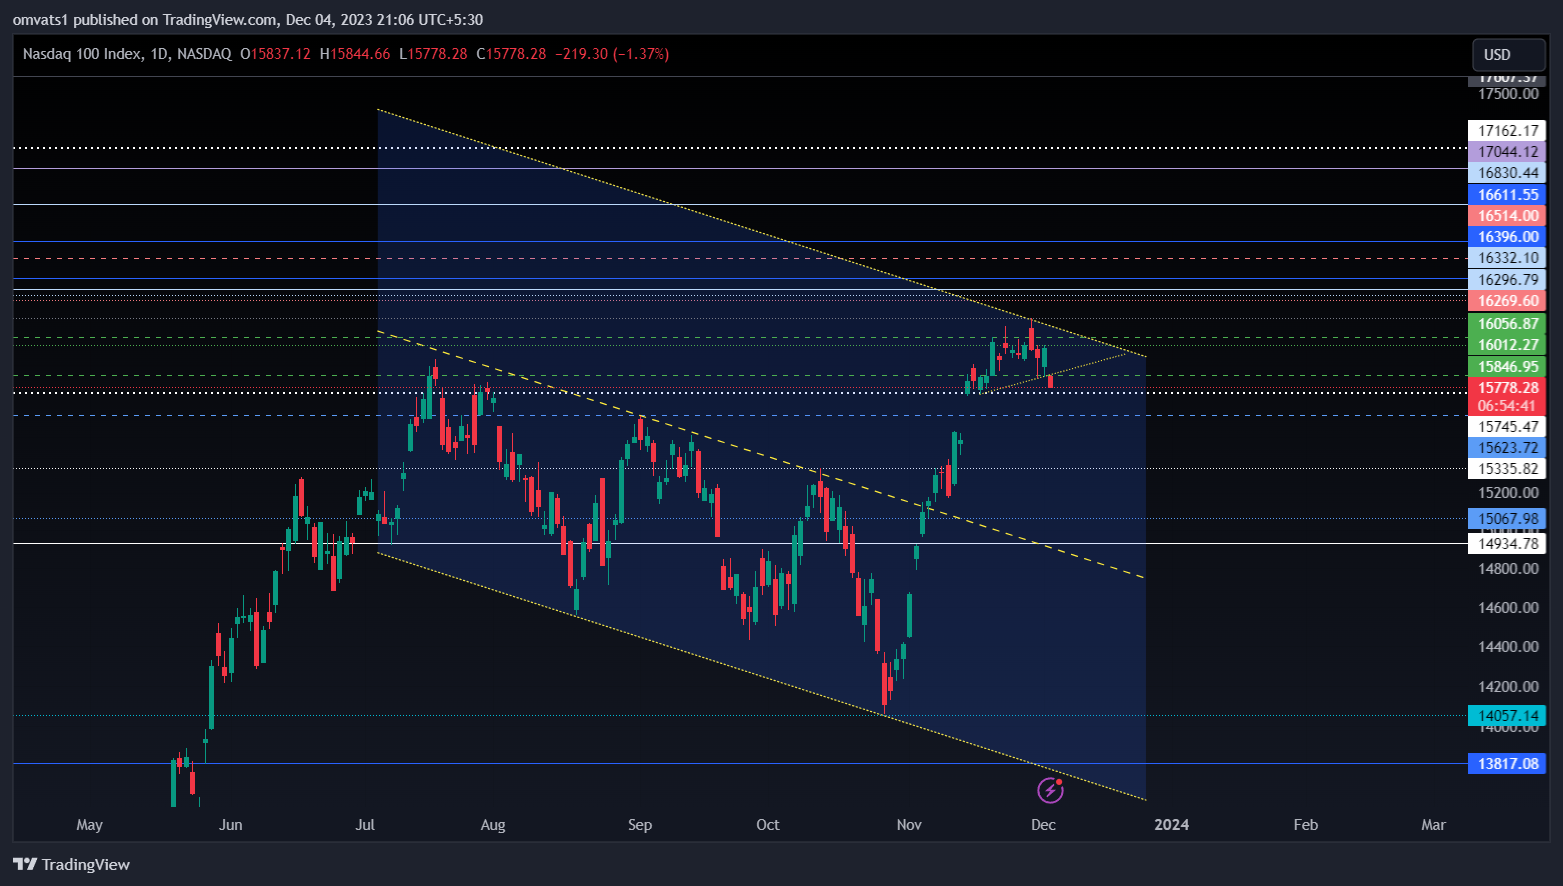1563x886 pixels.
Task: Click the 14400.00 price scale tick
Action: tap(1508, 647)
